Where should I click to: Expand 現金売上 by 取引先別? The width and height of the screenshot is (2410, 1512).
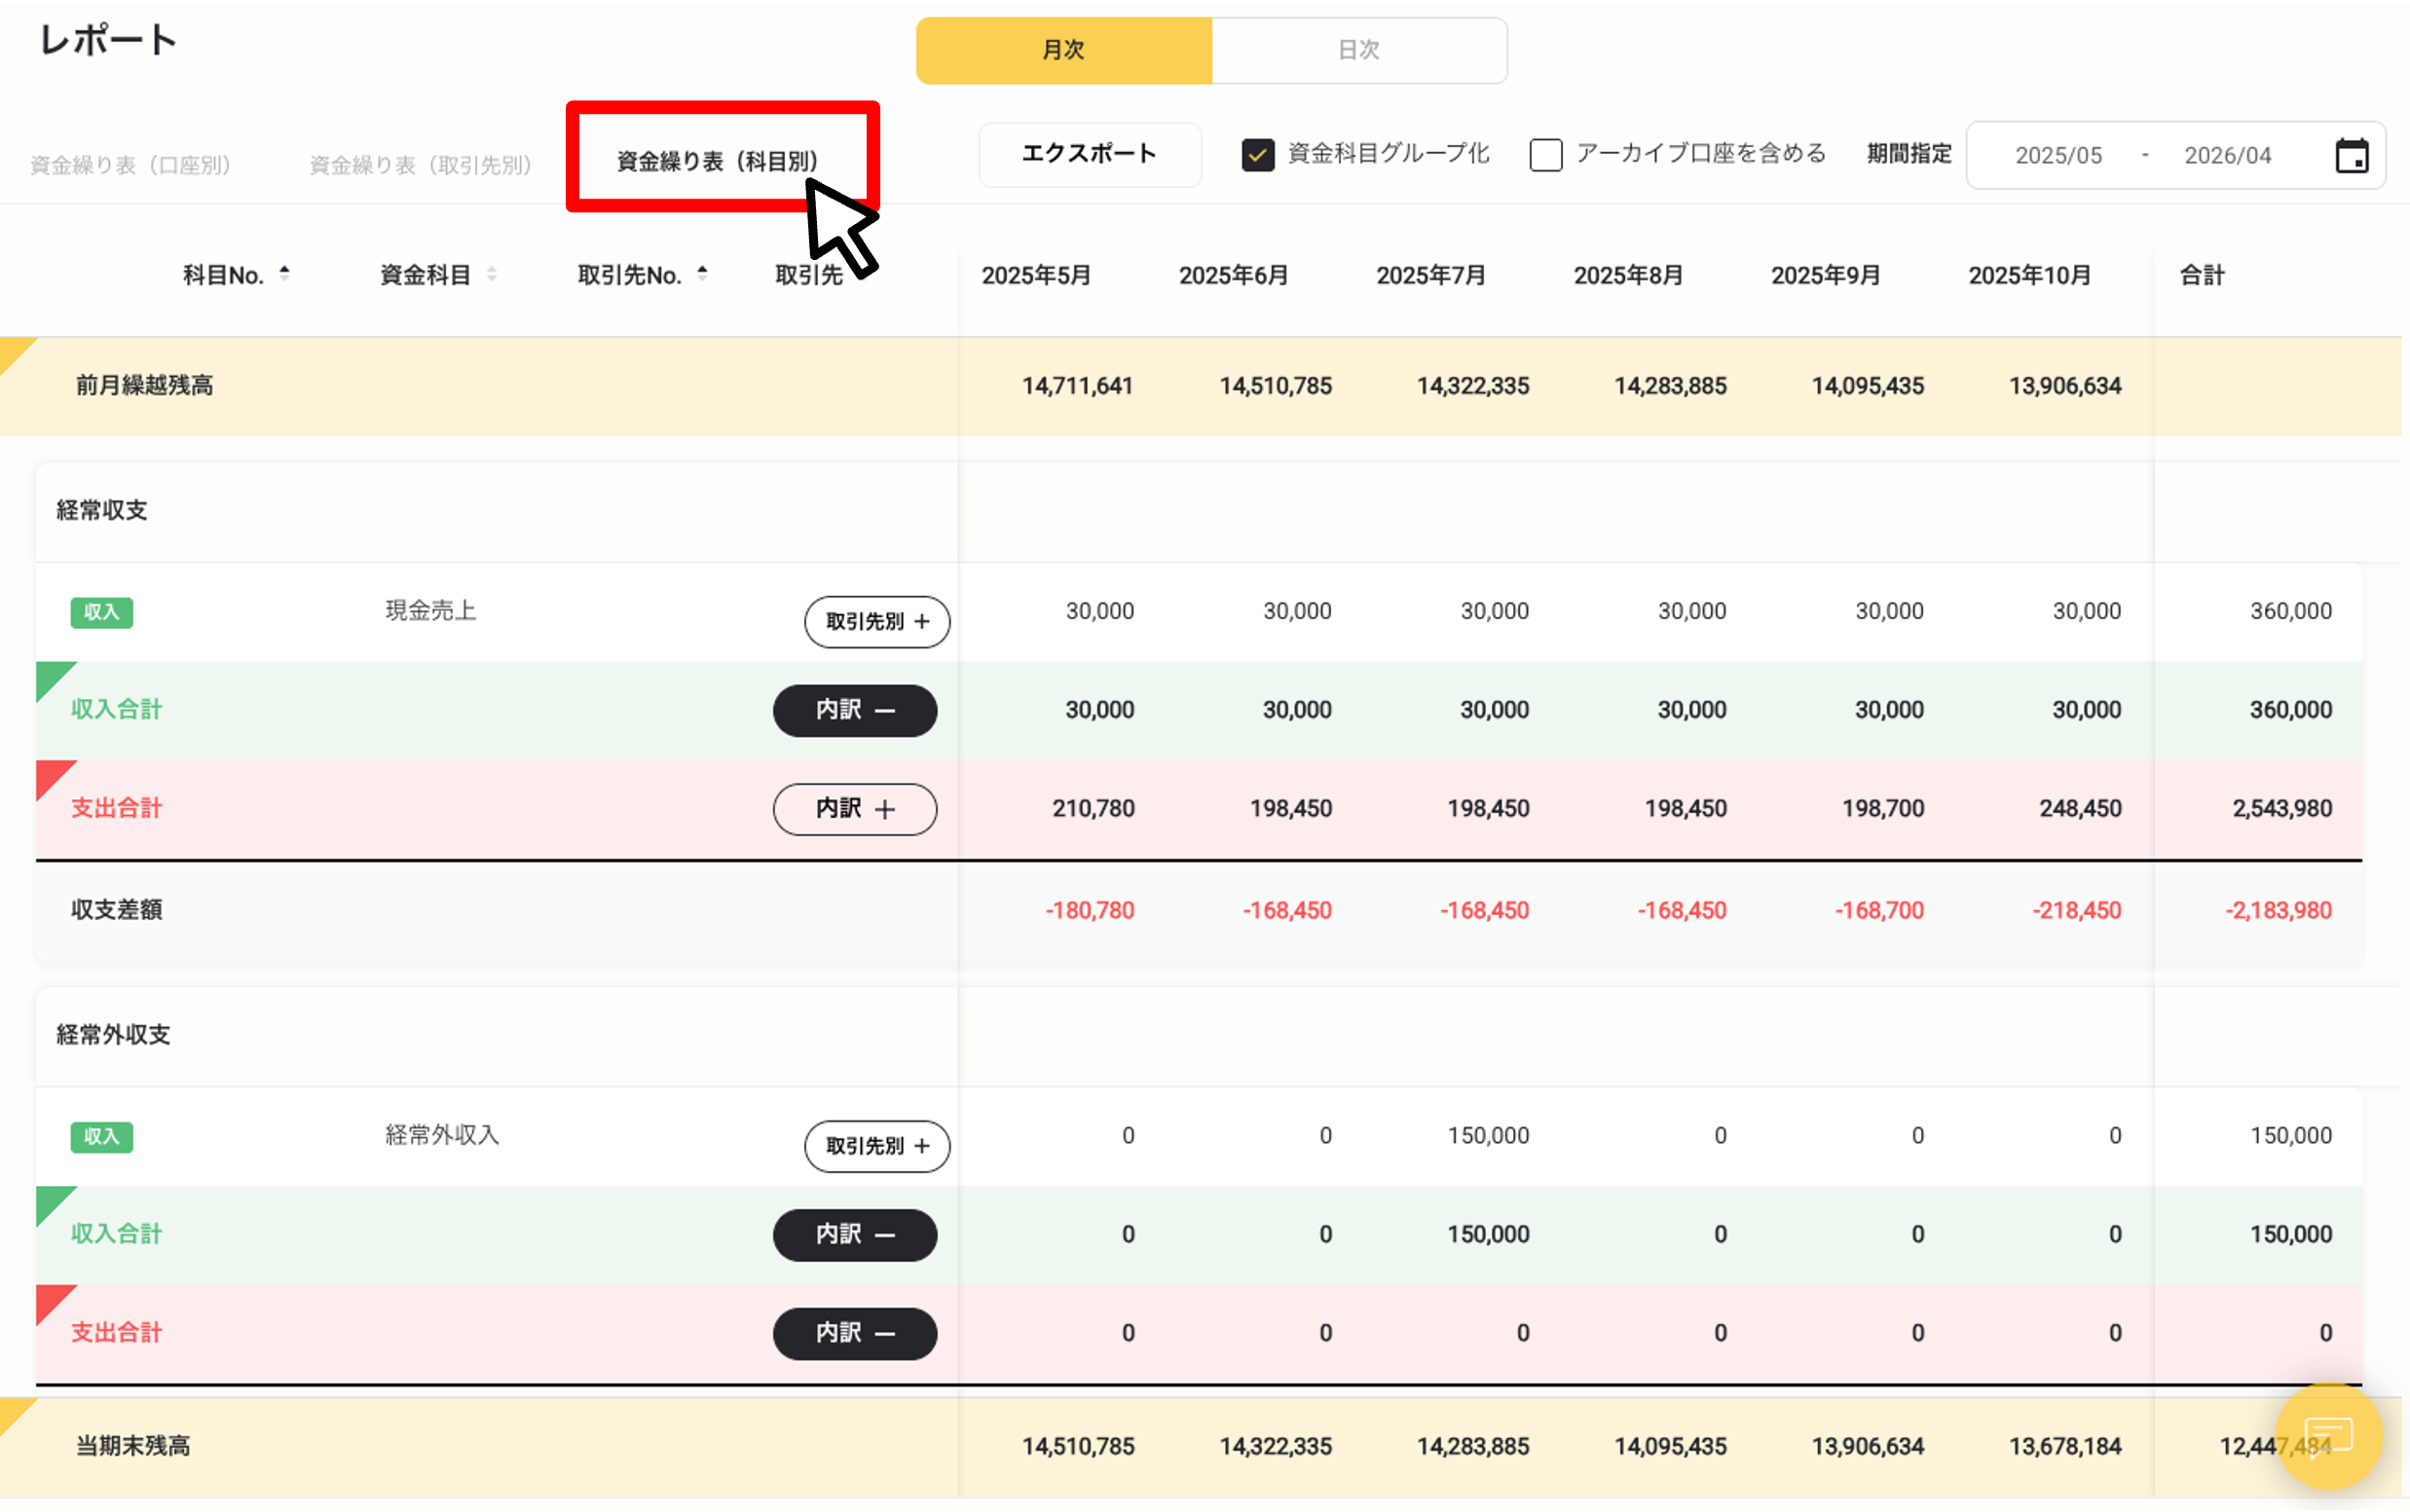pos(877,621)
